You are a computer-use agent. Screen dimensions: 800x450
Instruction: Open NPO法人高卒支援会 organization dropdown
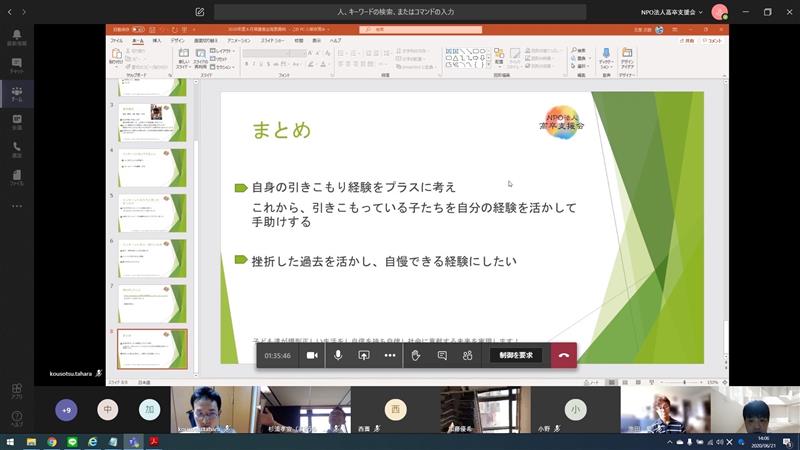coord(686,12)
